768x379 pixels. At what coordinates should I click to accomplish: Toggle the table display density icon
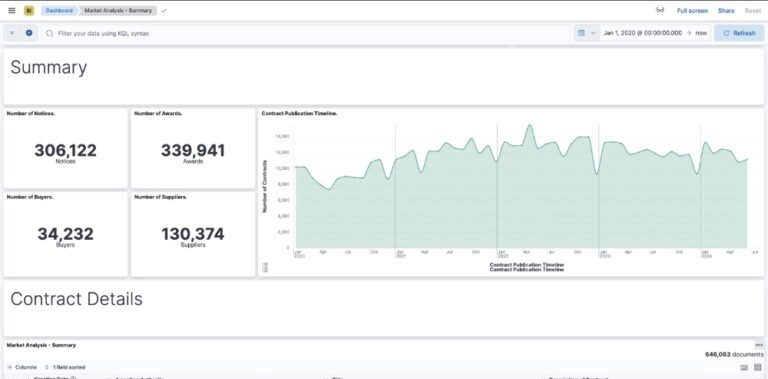pos(744,367)
